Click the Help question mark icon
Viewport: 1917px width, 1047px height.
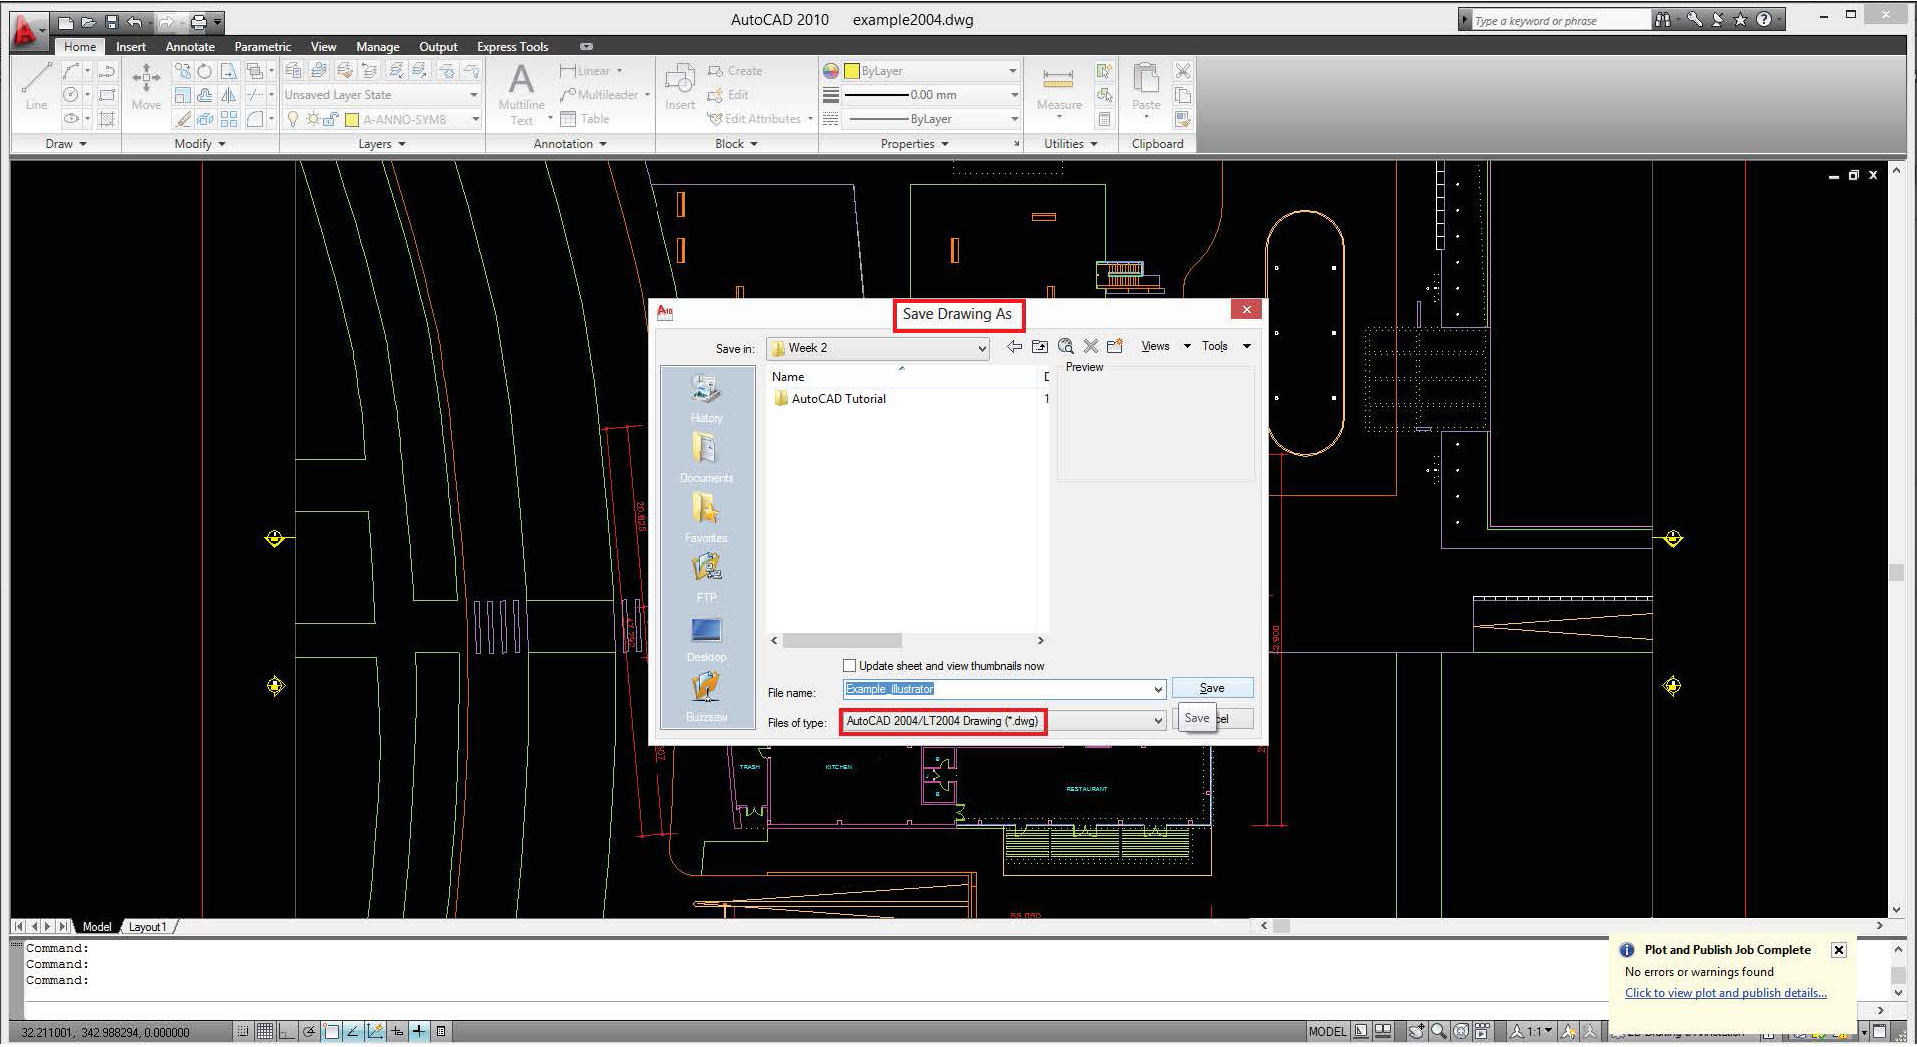point(1764,19)
